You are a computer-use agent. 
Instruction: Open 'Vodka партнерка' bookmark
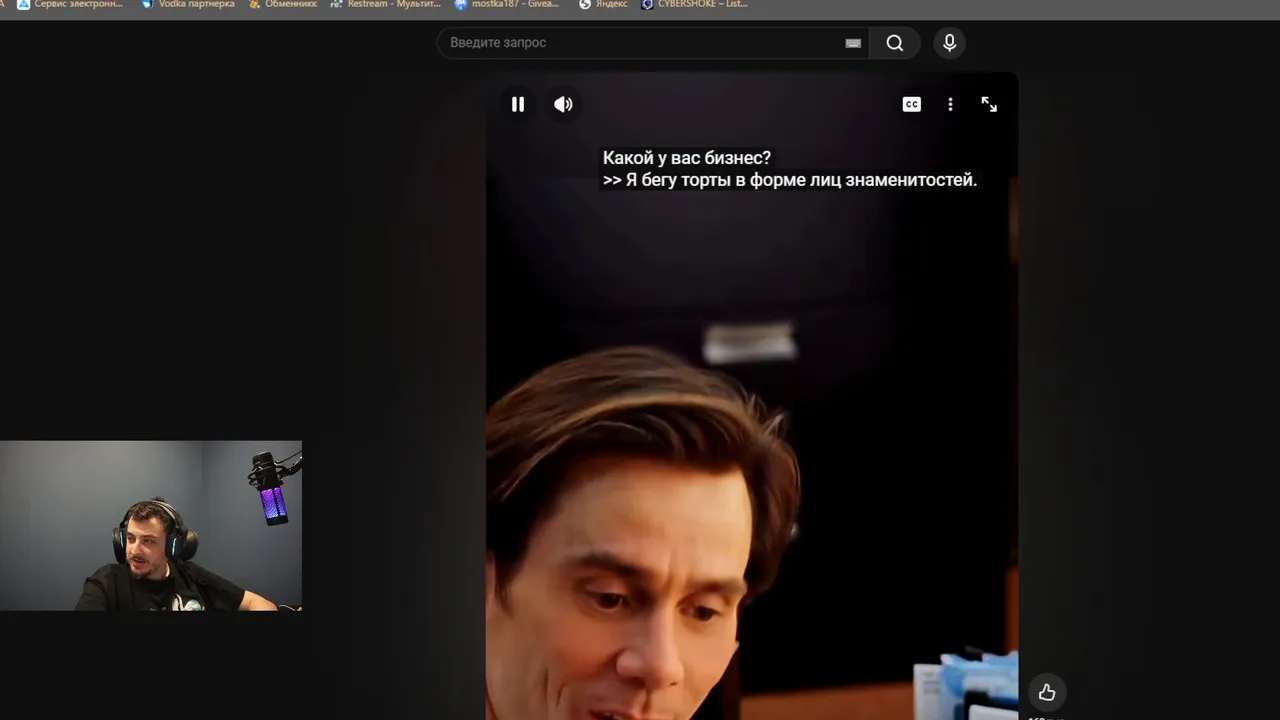pyautogui.click(x=187, y=5)
